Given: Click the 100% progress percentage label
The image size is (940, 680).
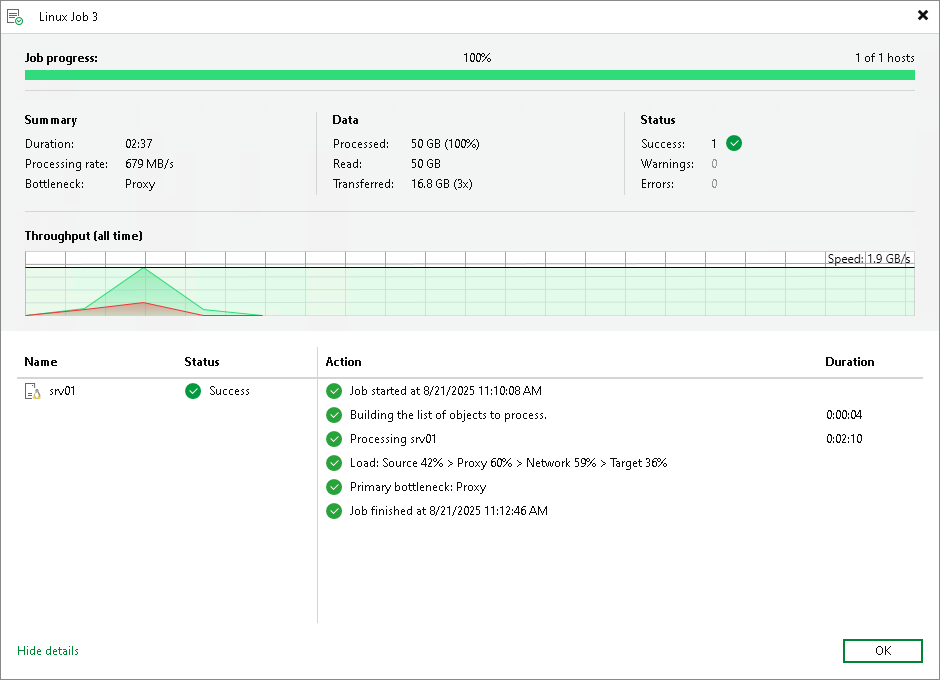Looking at the screenshot, I should coord(477,58).
